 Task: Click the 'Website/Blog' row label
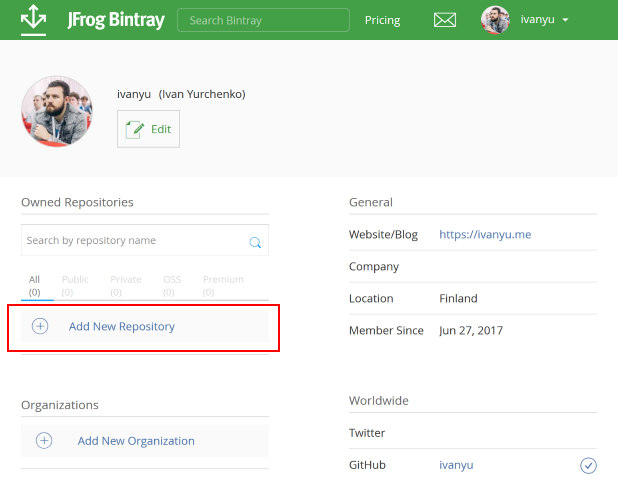pyautogui.click(x=383, y=234)
